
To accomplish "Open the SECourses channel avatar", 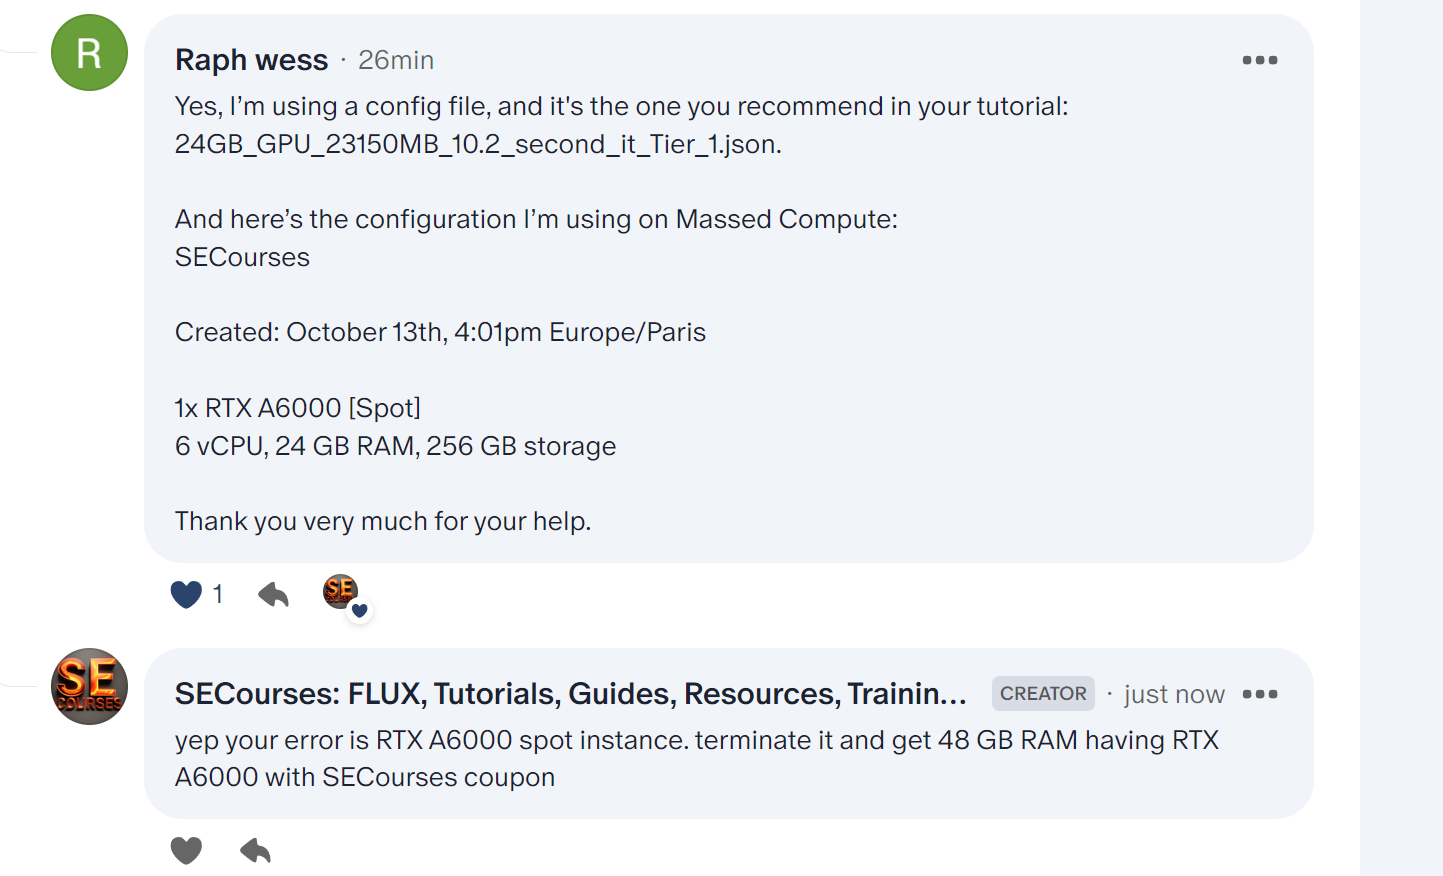I will click(x=89, y=687).
